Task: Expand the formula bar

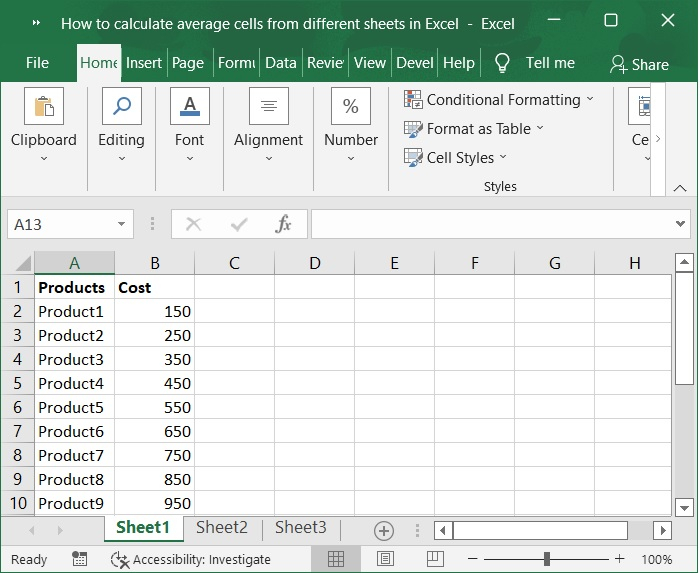Action: coord(681,224)
